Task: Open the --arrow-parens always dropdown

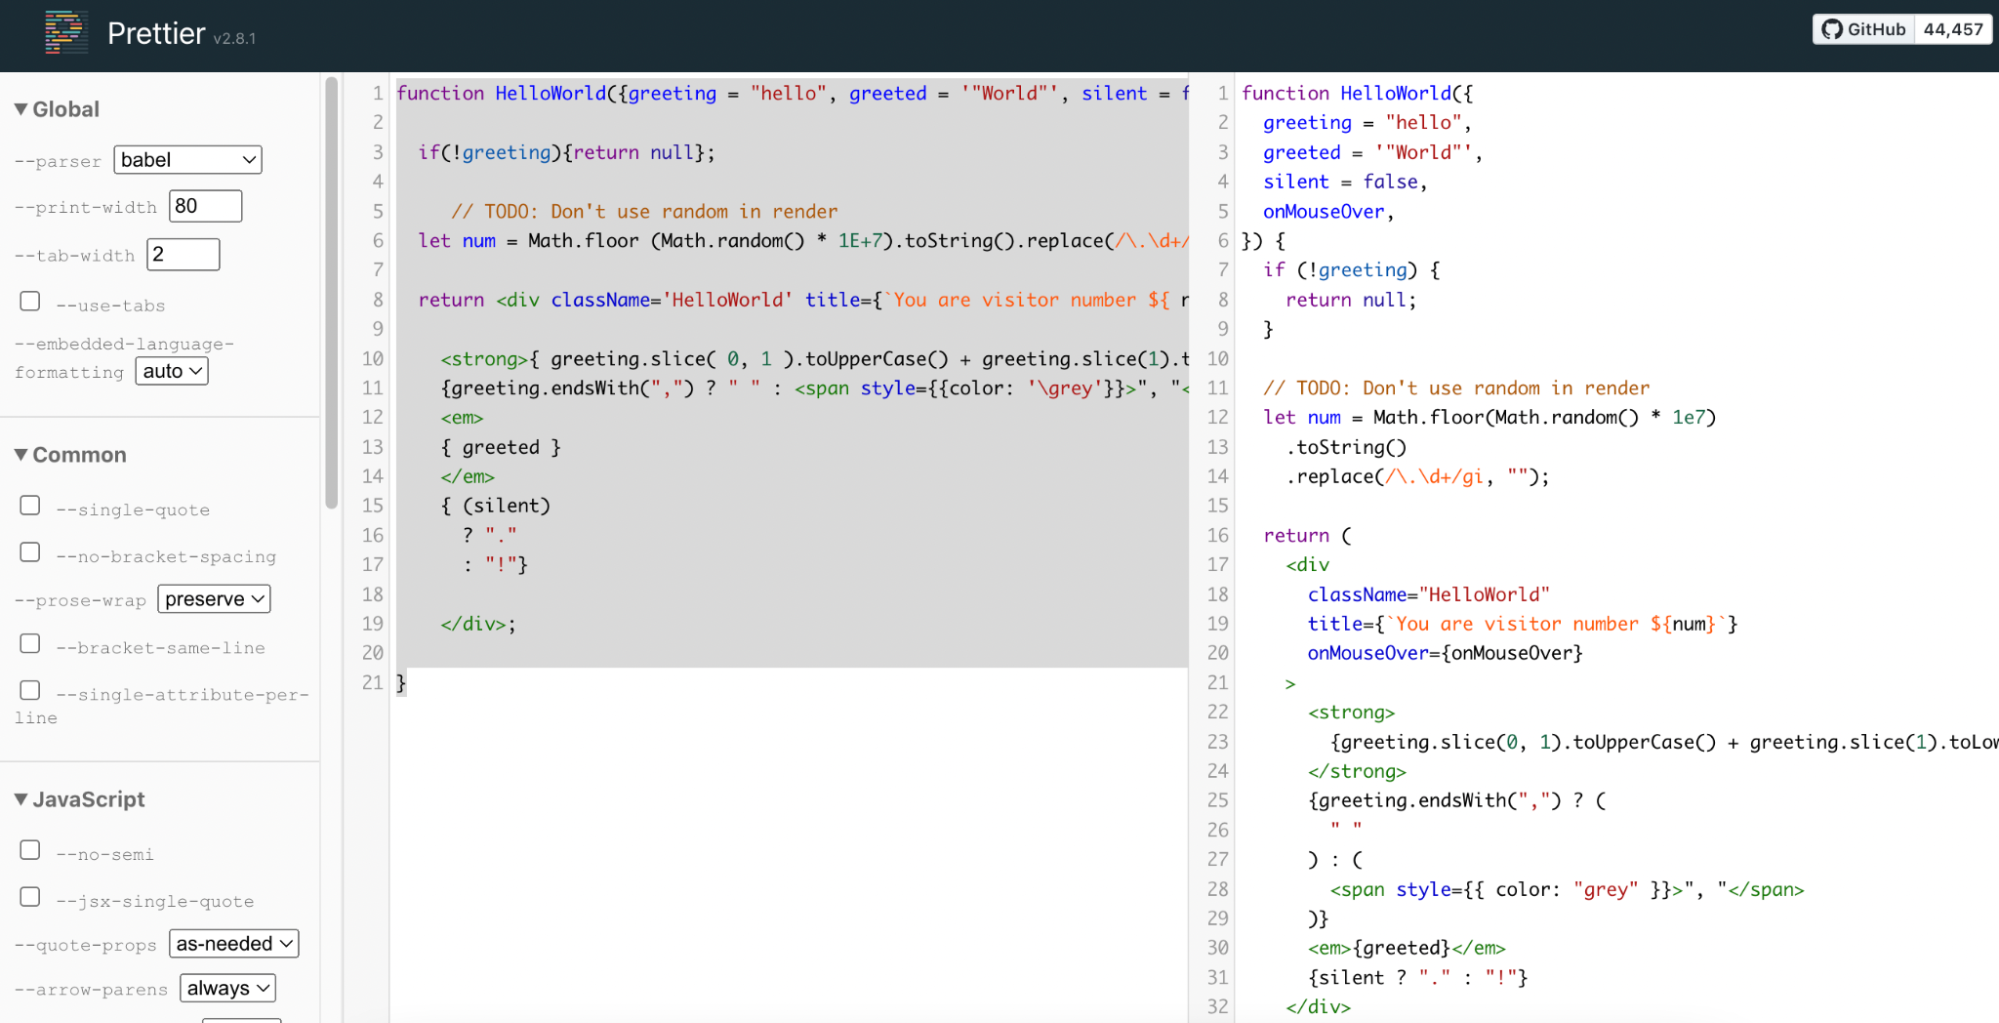Action: point(228,988)
